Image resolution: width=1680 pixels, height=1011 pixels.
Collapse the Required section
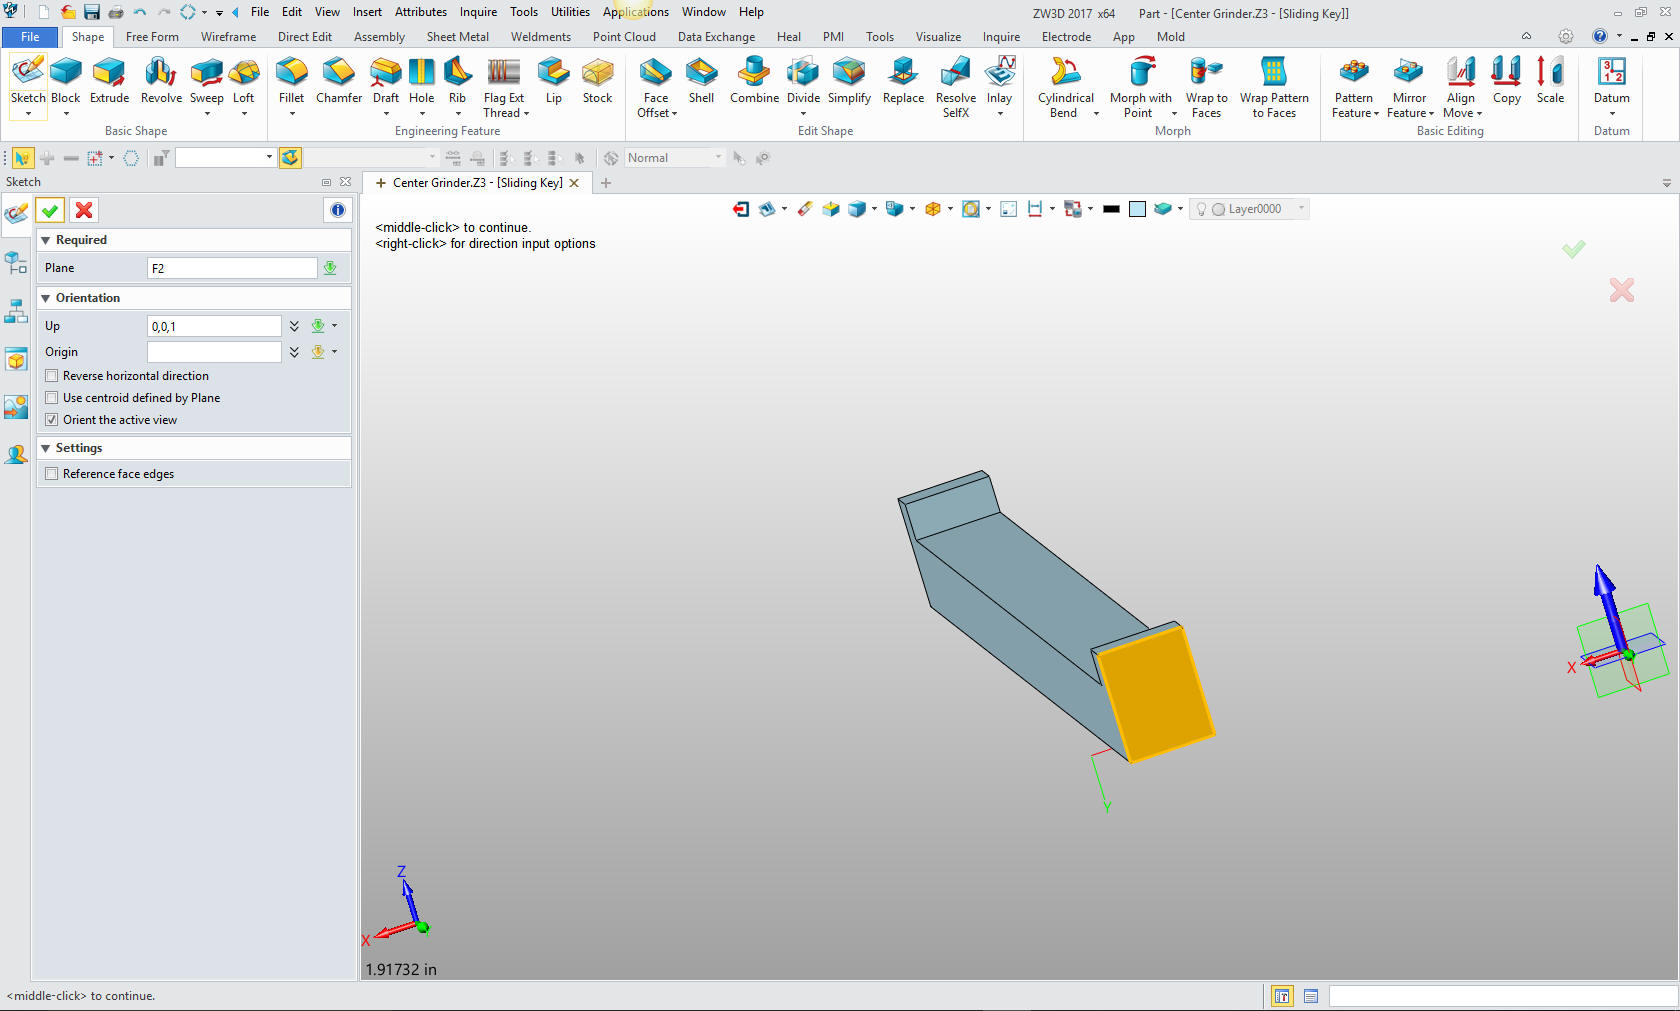[x=46, y=240]
